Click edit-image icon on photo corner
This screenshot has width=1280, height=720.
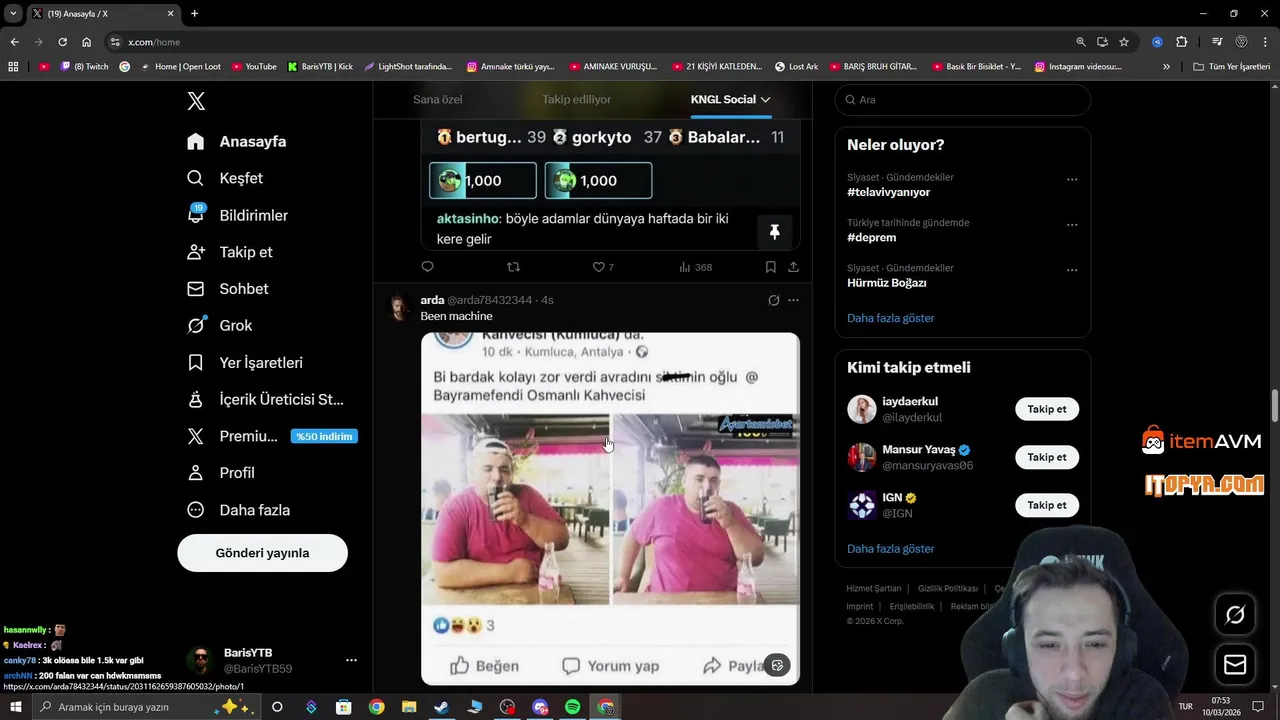[777, 665]
